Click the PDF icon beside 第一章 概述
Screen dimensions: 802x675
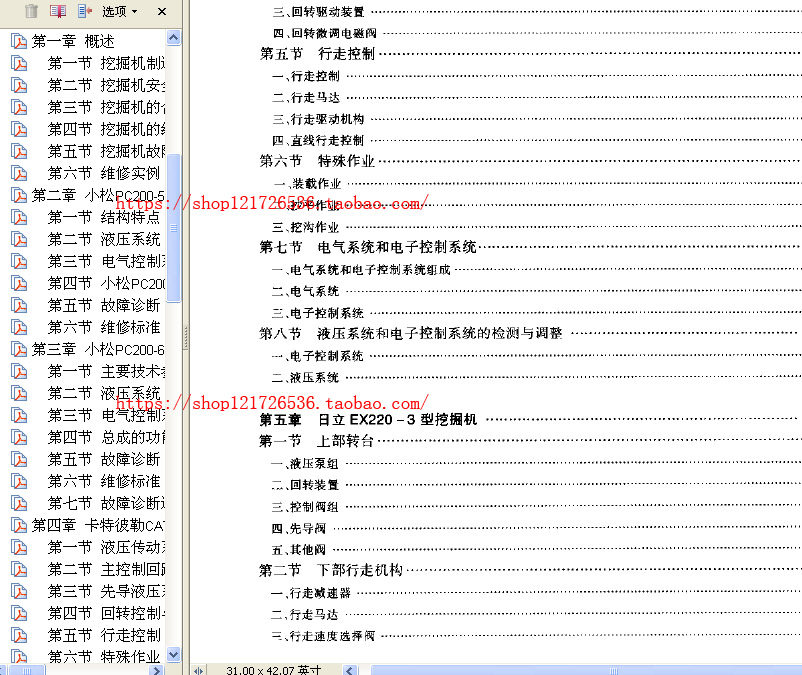(x=20, y=41)
